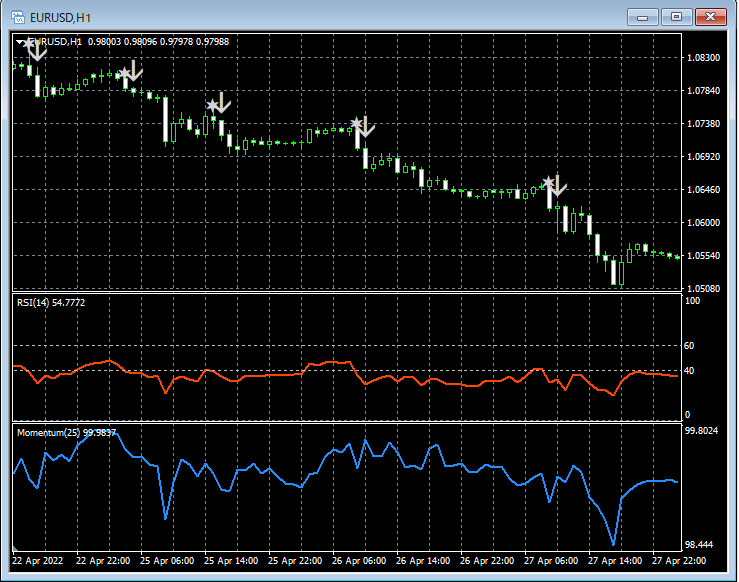The image size is (739, 582).
Task: Click the 22 Apr 2022 time label
Action: (x=37, y=561)
